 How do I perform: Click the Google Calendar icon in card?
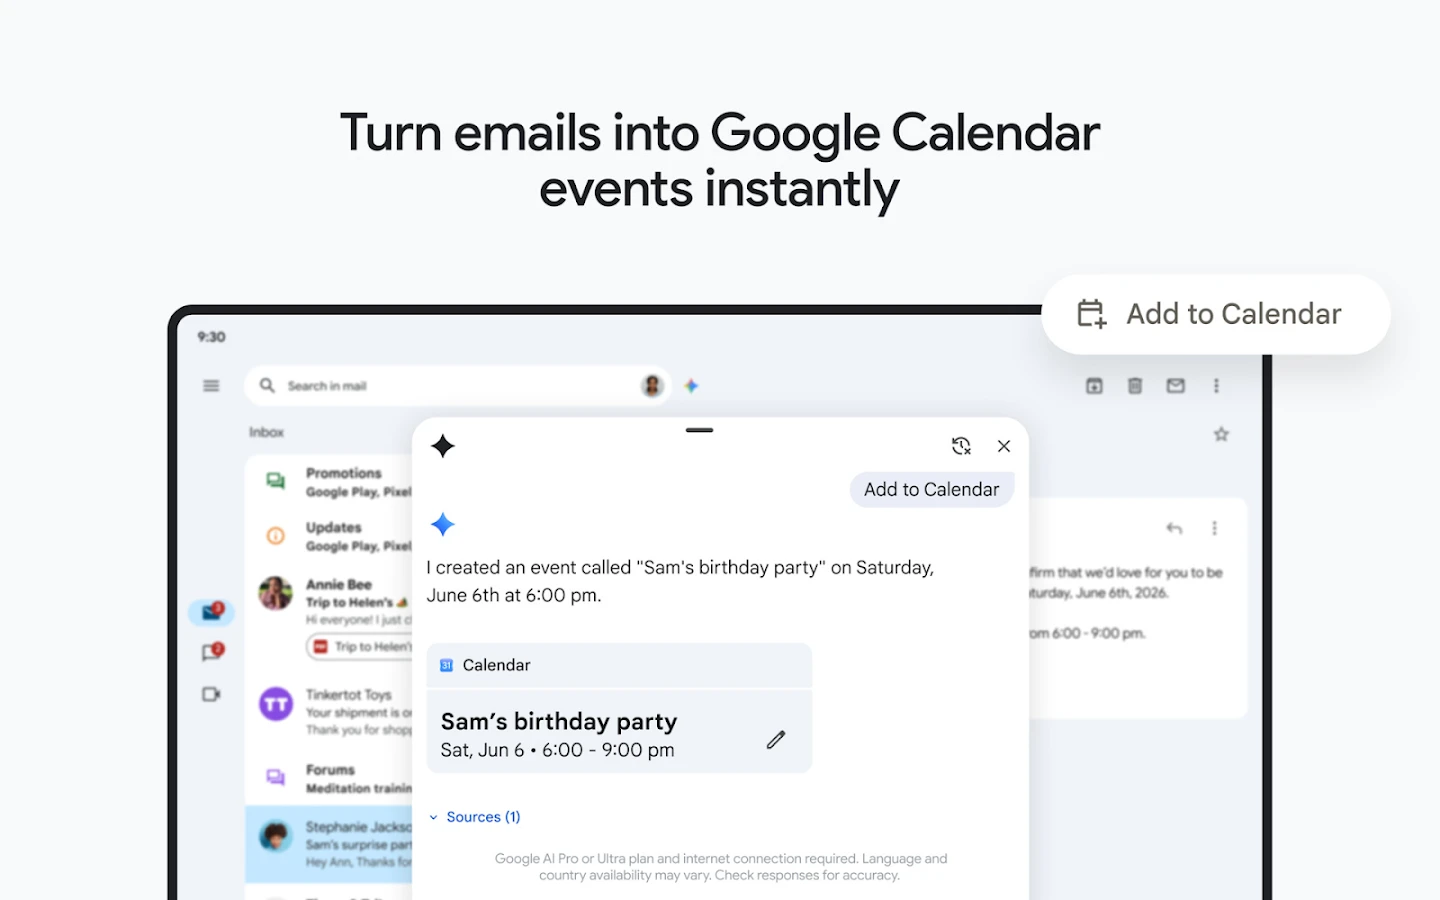(447, 665)
